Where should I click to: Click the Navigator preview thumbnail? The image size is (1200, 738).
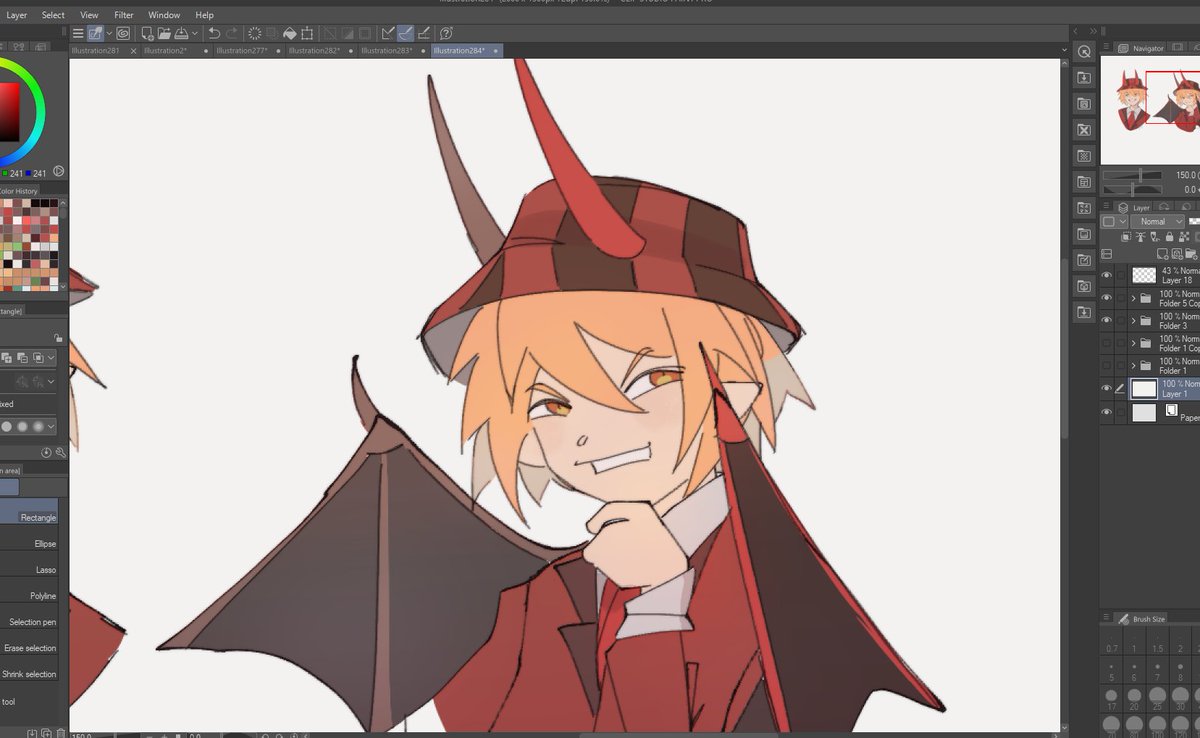point(1150,110)
